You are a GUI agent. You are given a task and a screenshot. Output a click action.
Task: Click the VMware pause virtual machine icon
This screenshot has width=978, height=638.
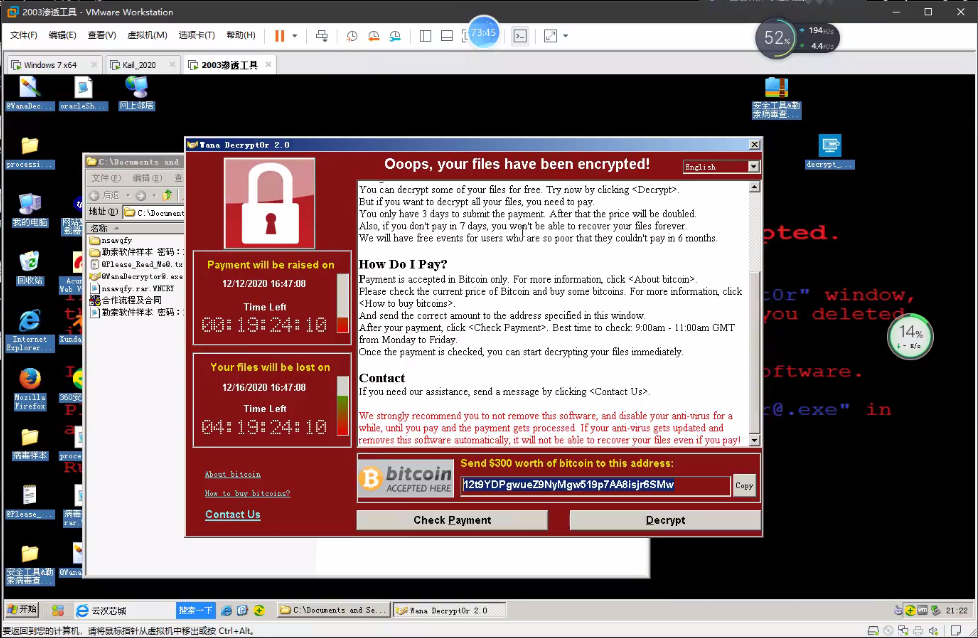click(x=280, y=36)
